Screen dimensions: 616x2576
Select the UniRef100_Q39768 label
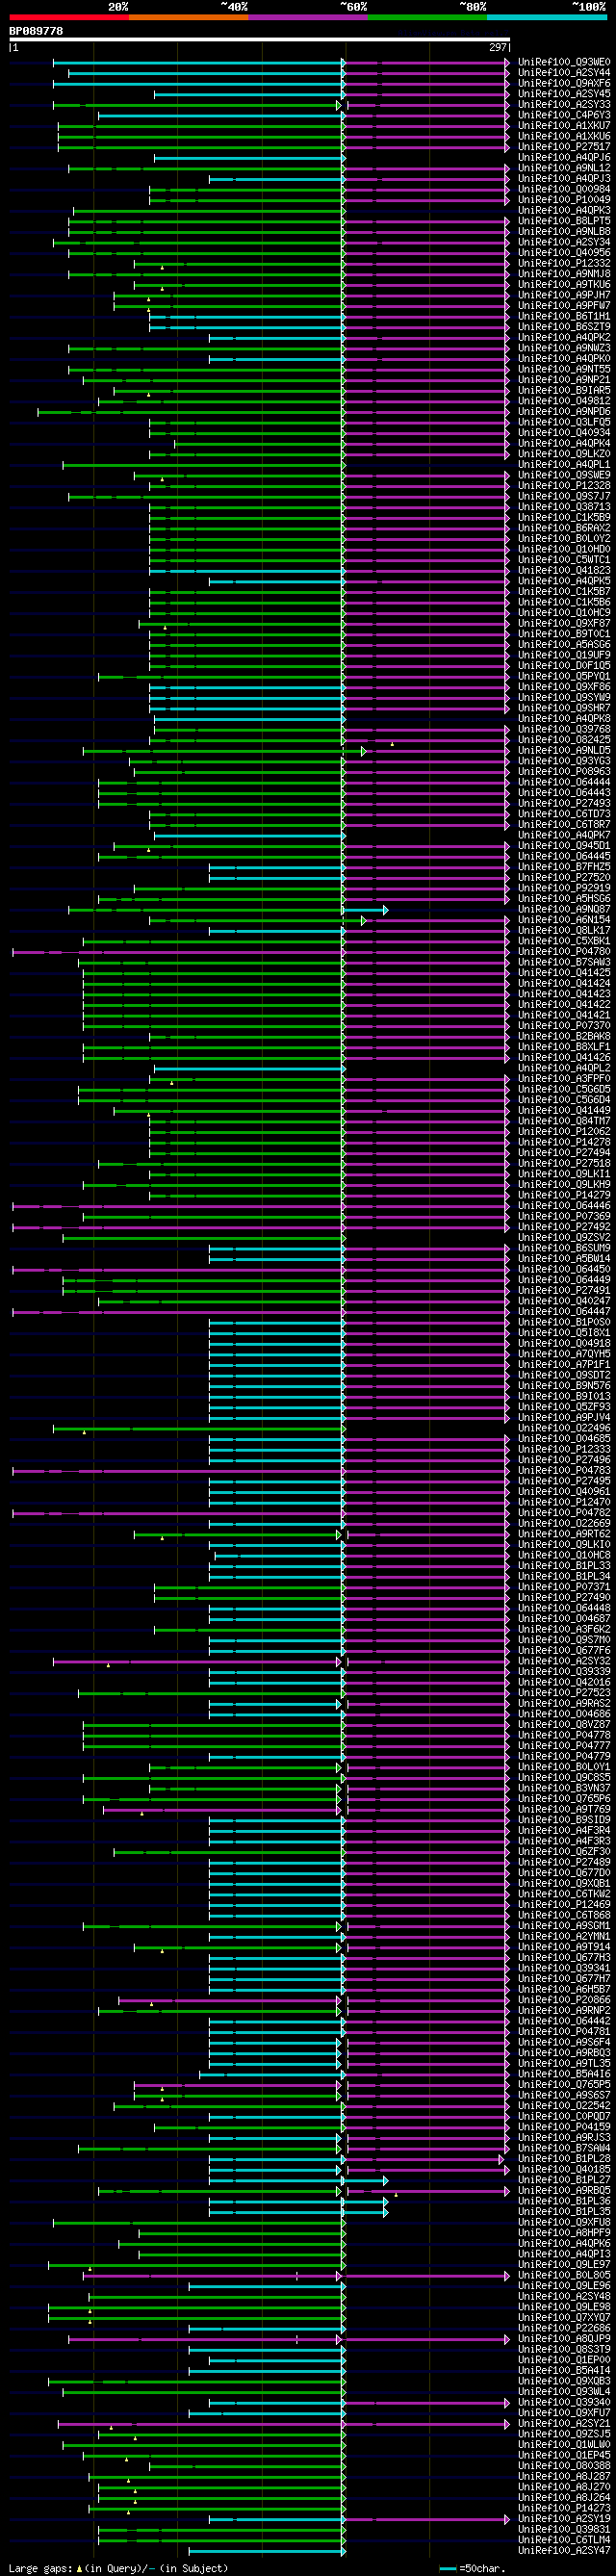tap(564, 730)
